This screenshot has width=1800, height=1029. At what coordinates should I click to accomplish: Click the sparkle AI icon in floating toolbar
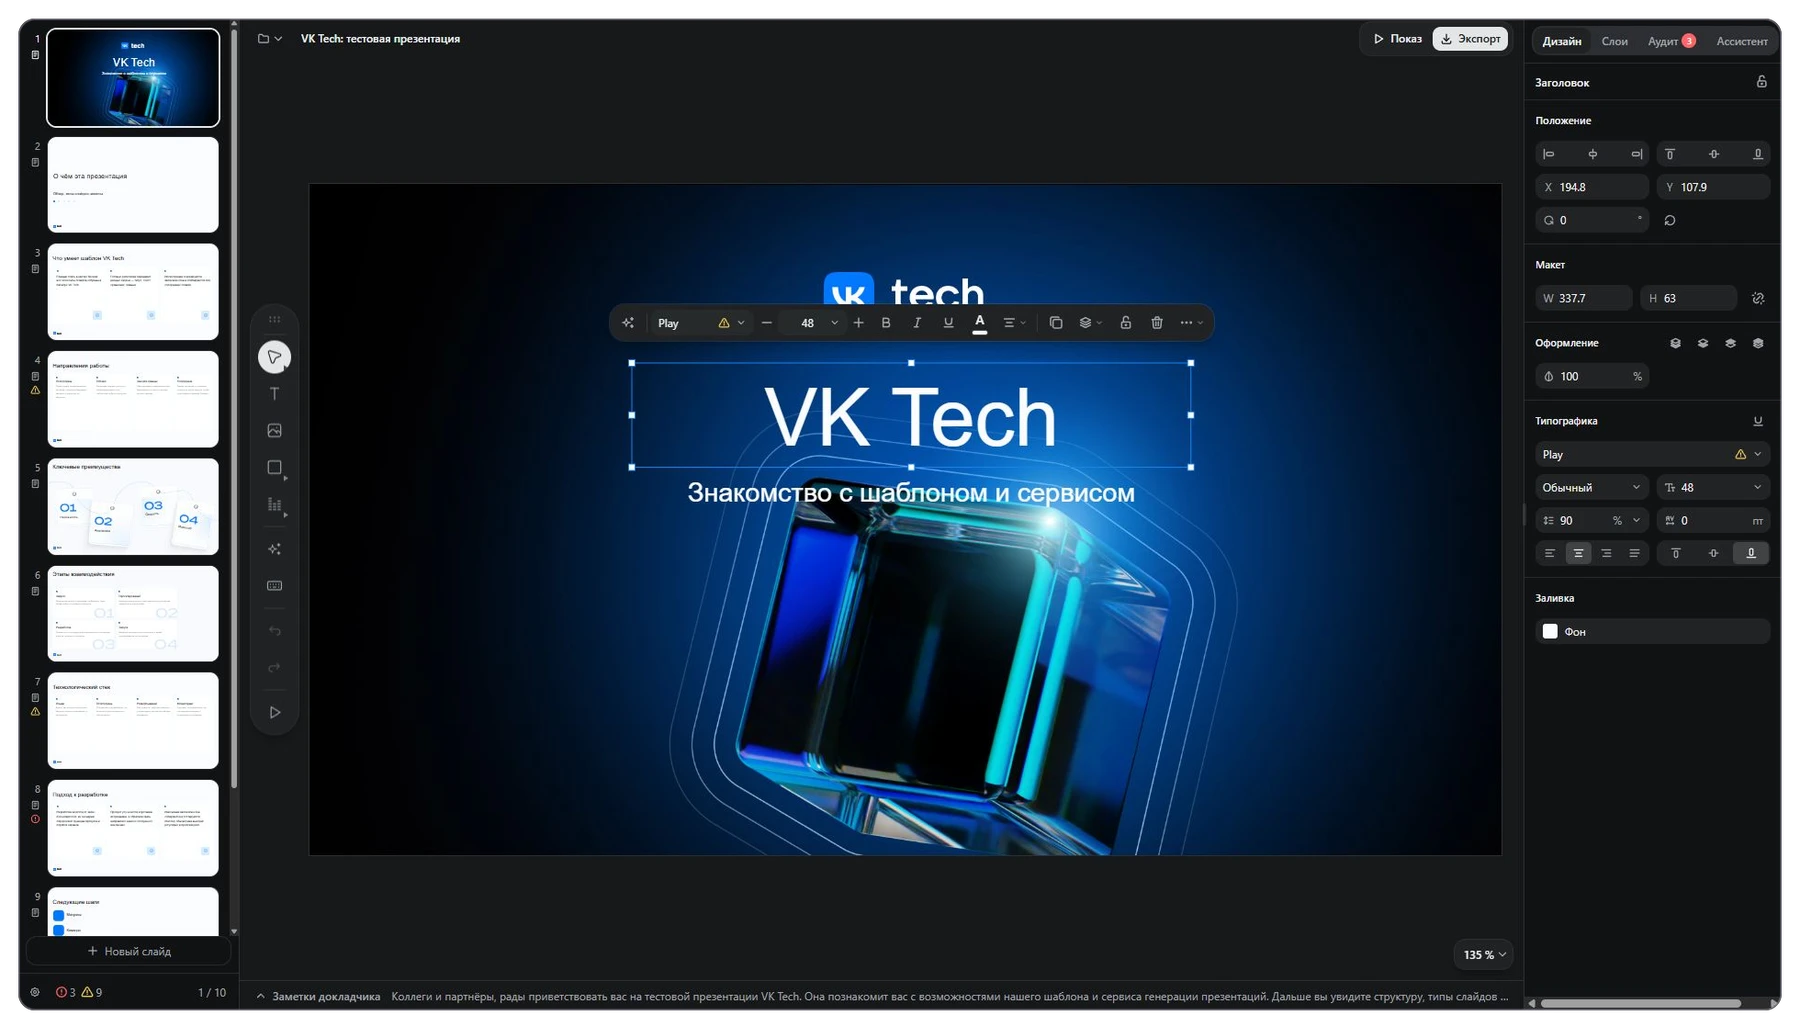[628, 323]
